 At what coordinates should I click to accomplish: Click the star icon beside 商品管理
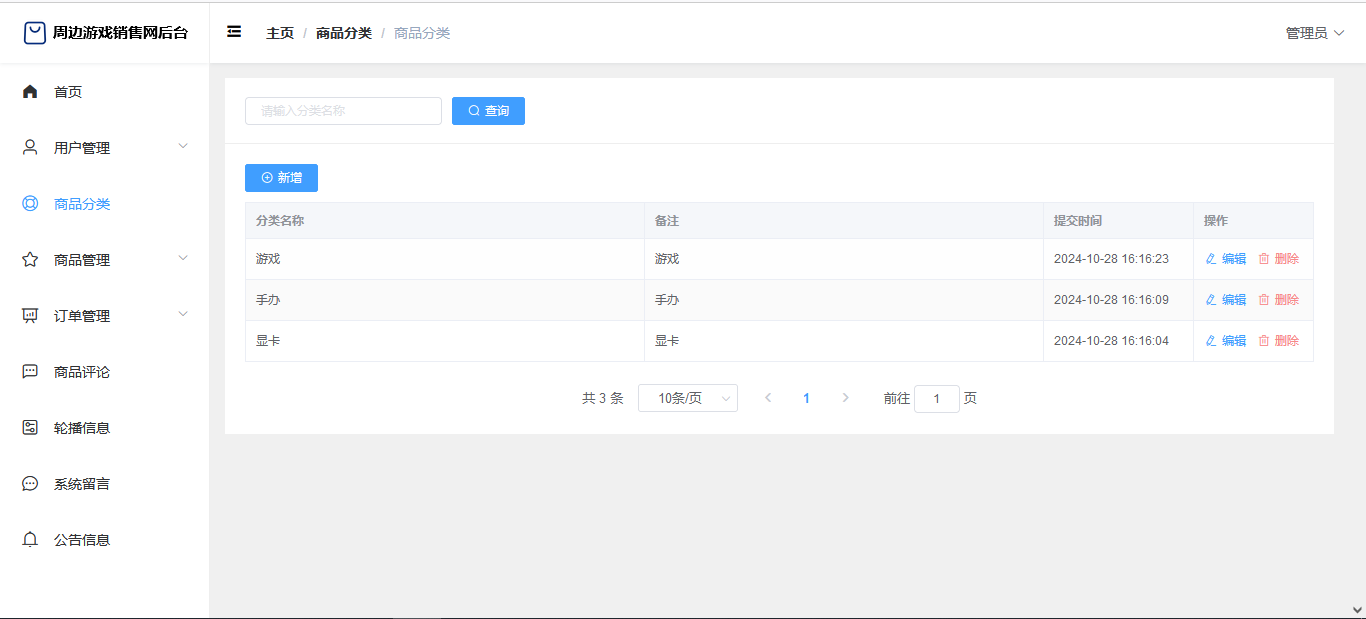(30, 260)
